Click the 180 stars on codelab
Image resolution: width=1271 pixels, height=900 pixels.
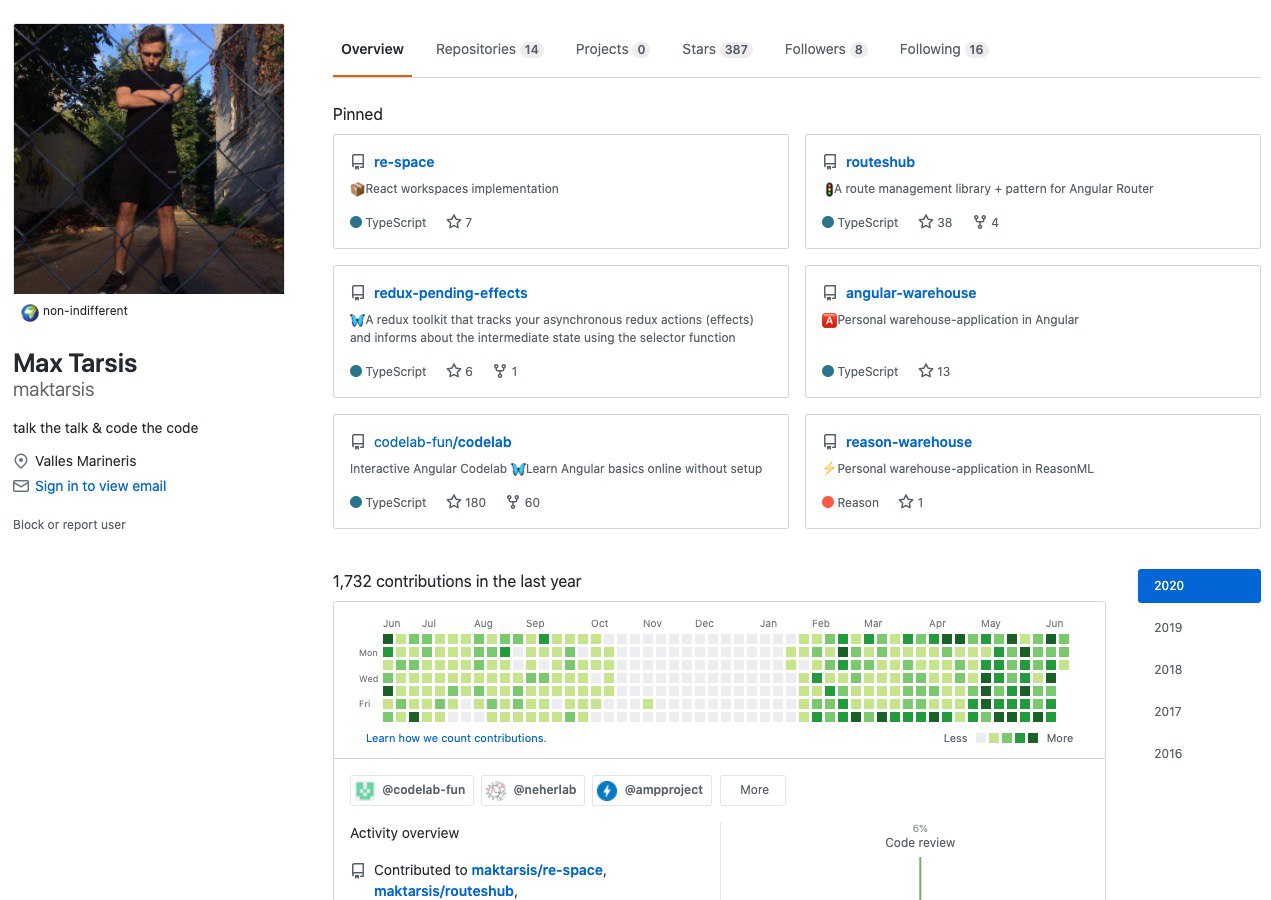[466, 502]
